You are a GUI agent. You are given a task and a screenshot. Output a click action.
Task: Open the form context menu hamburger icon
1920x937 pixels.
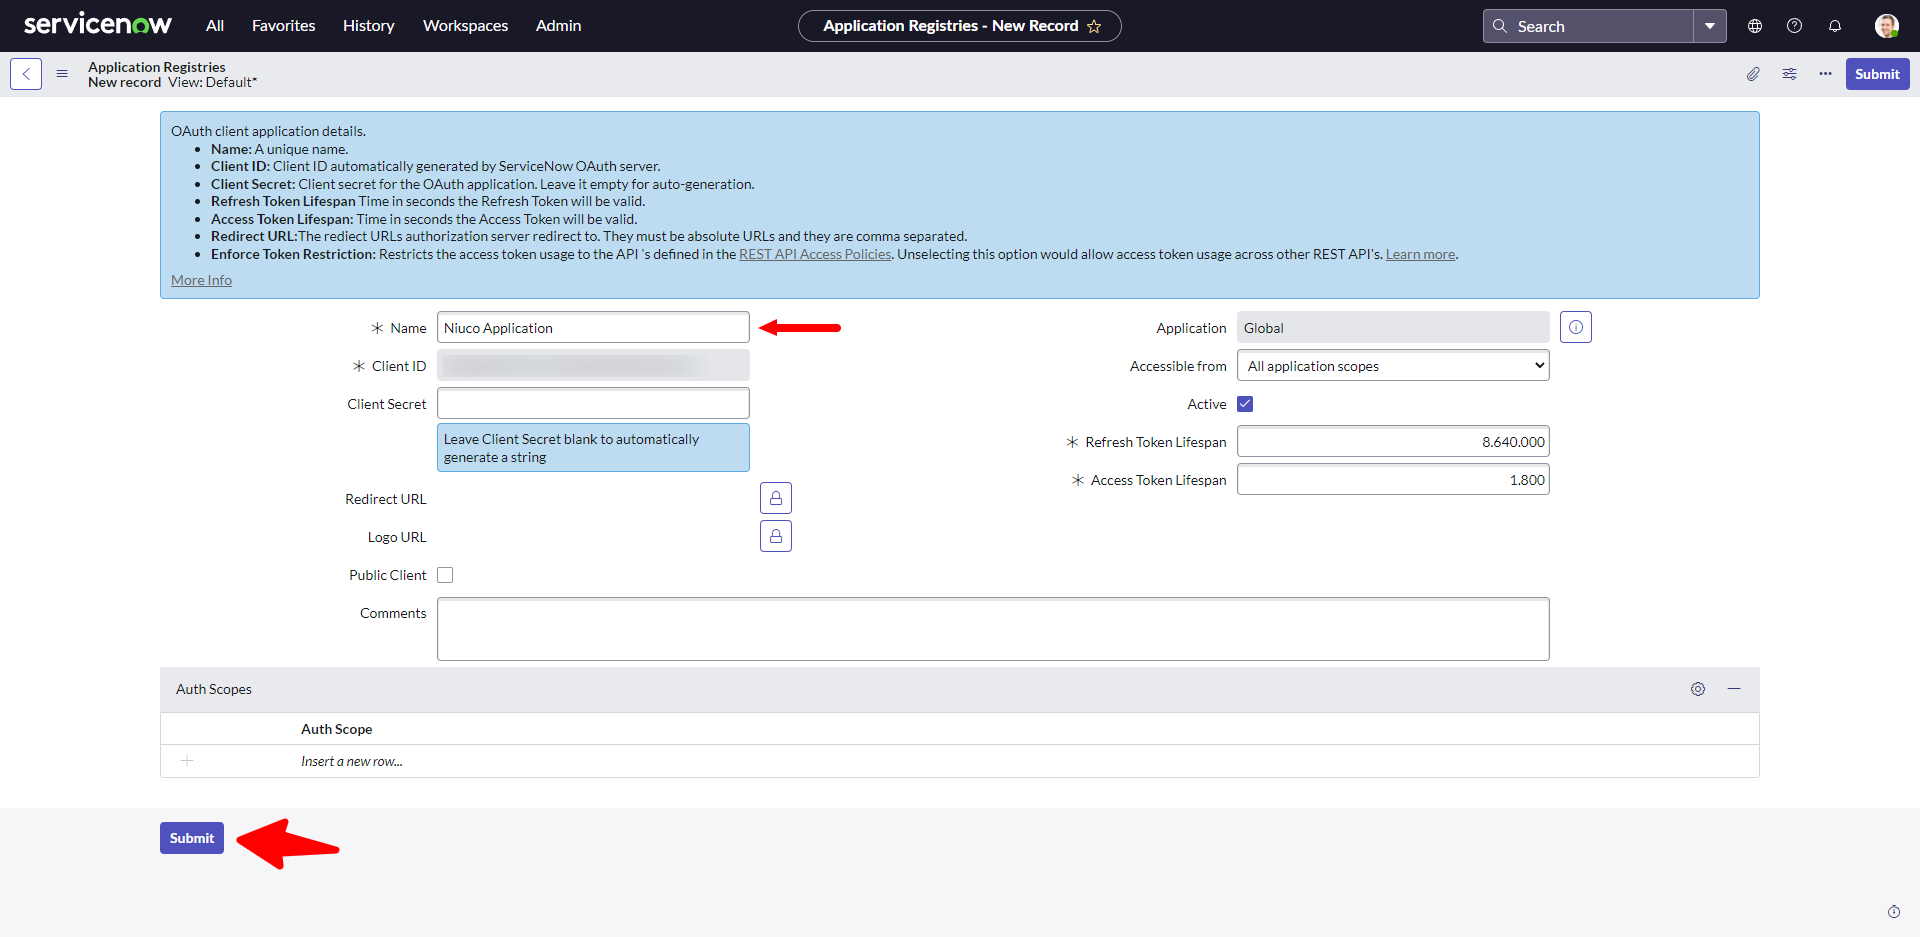point(62,74)
